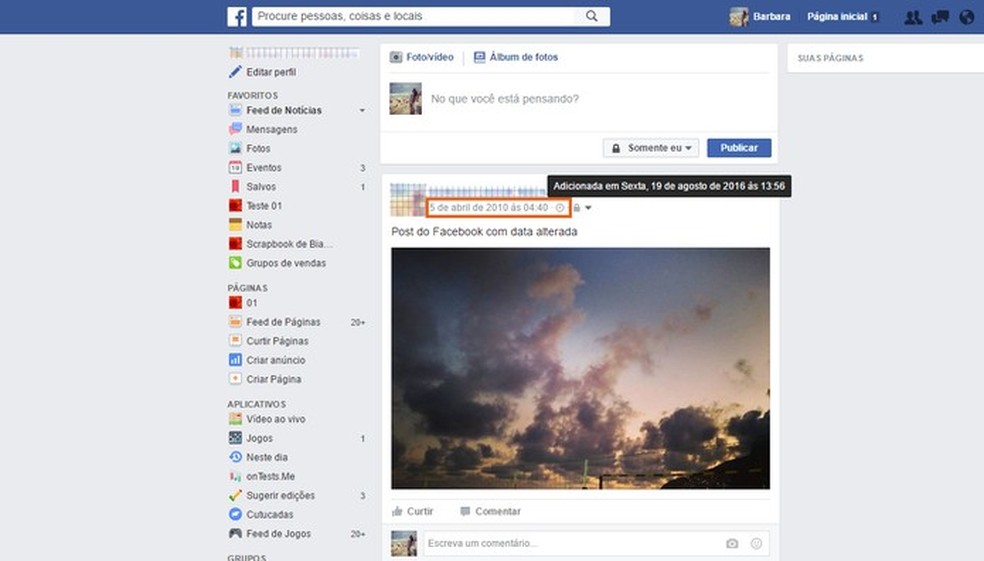Open notifications globe icon
The image size is (984, 561).
click(967, 17)
